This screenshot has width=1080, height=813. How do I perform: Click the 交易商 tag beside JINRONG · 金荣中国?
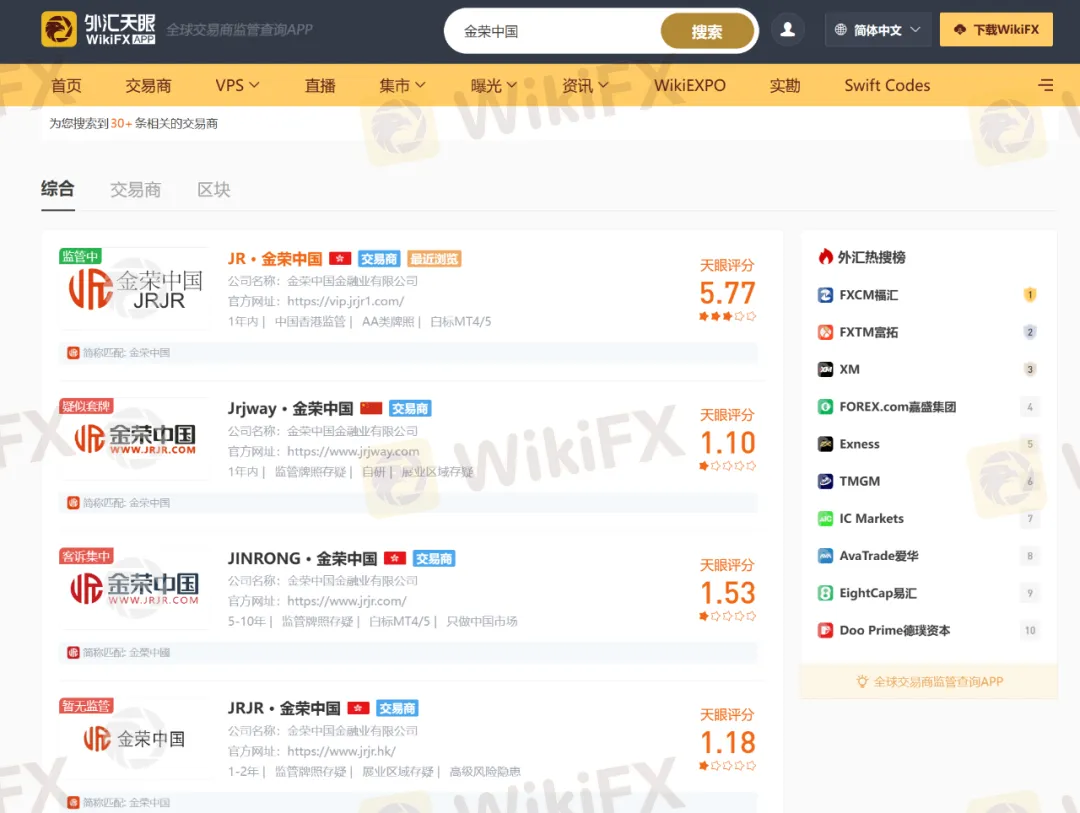coord(434,558)
